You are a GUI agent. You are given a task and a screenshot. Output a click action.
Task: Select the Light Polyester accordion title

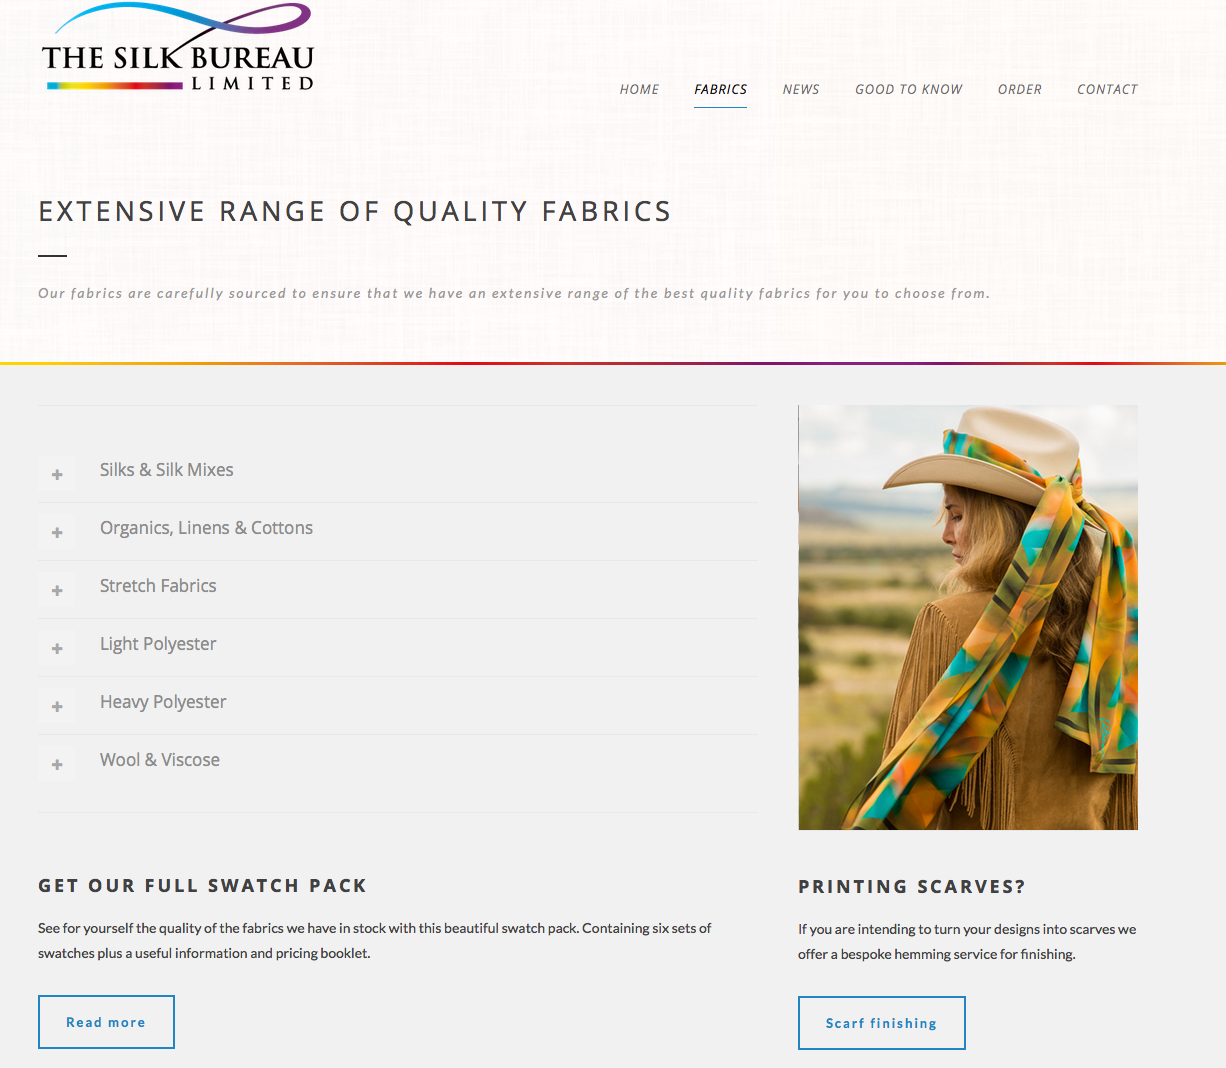[x=158, y=644]
